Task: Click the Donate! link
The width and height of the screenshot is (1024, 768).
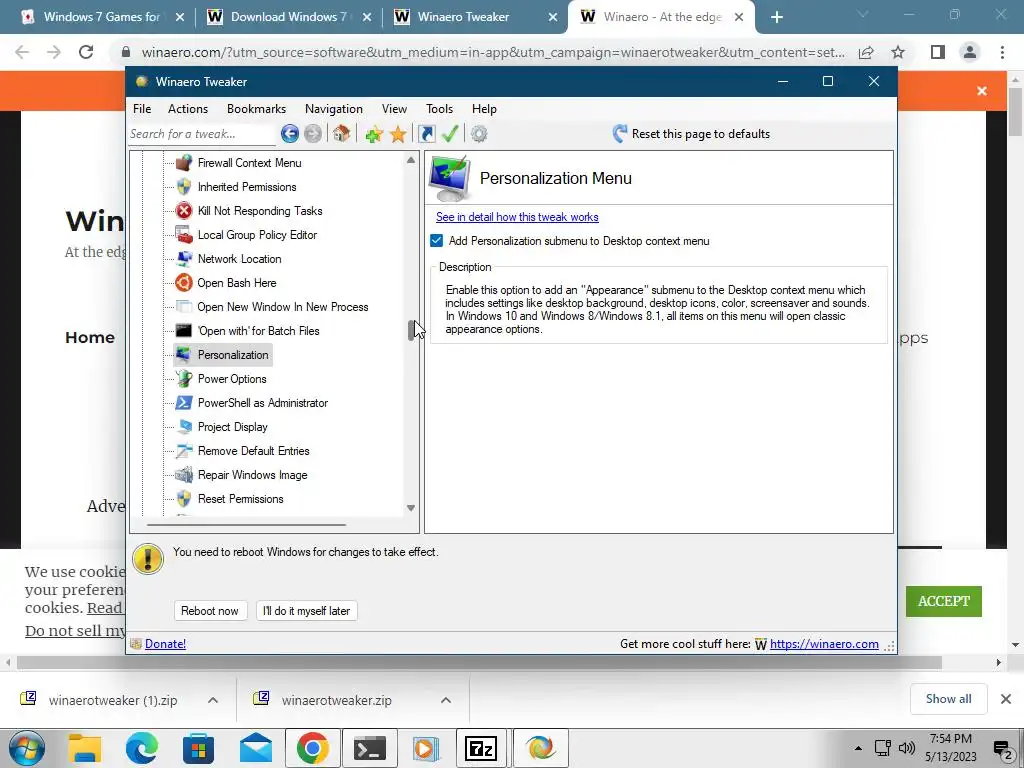Action: pos(165,644)
